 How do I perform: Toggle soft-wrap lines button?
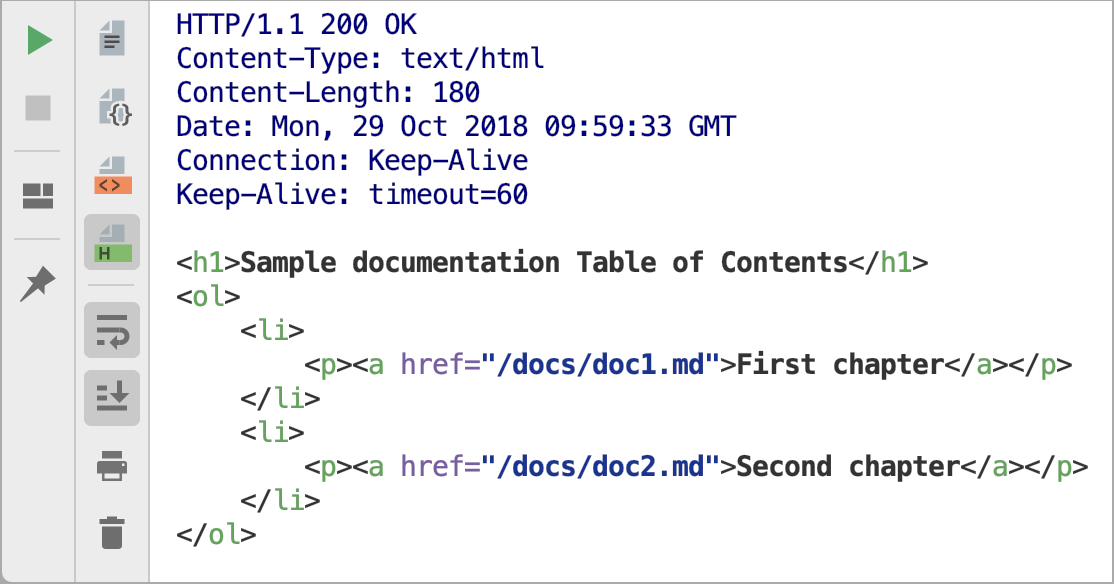pyautogui.click(x=112, y=330)
